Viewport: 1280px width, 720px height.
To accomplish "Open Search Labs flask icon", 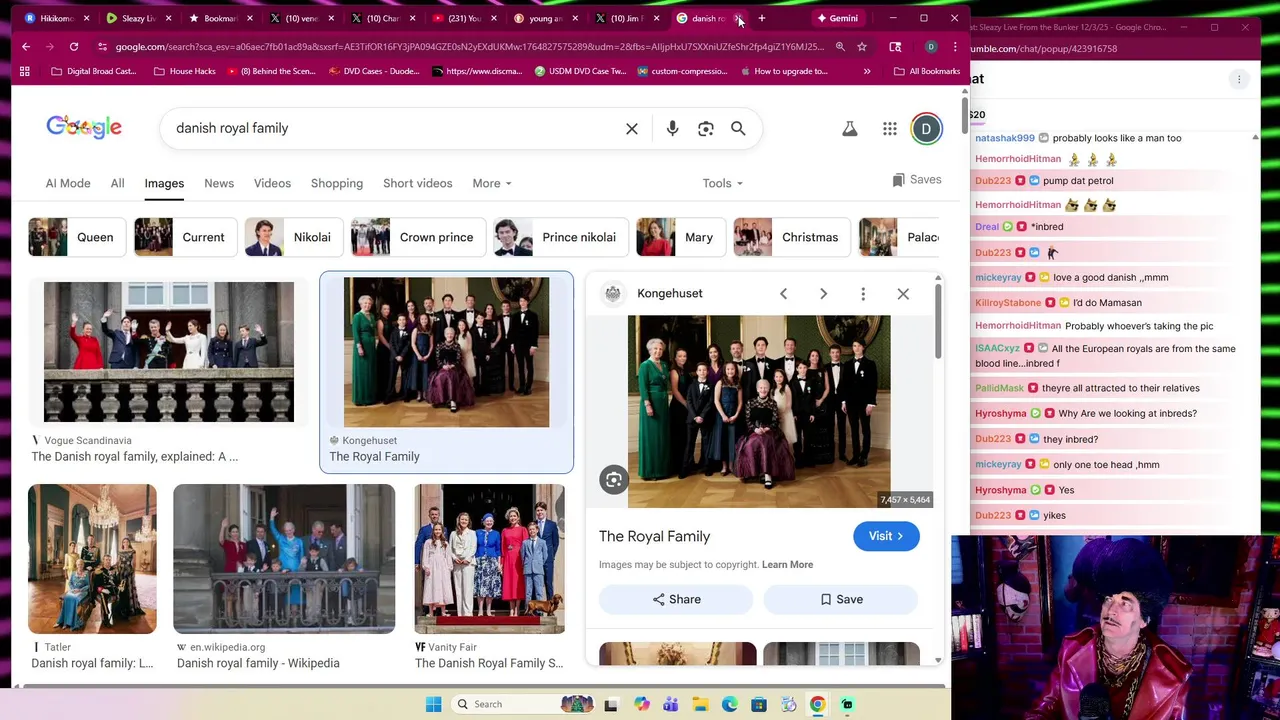I will point(849,128).
